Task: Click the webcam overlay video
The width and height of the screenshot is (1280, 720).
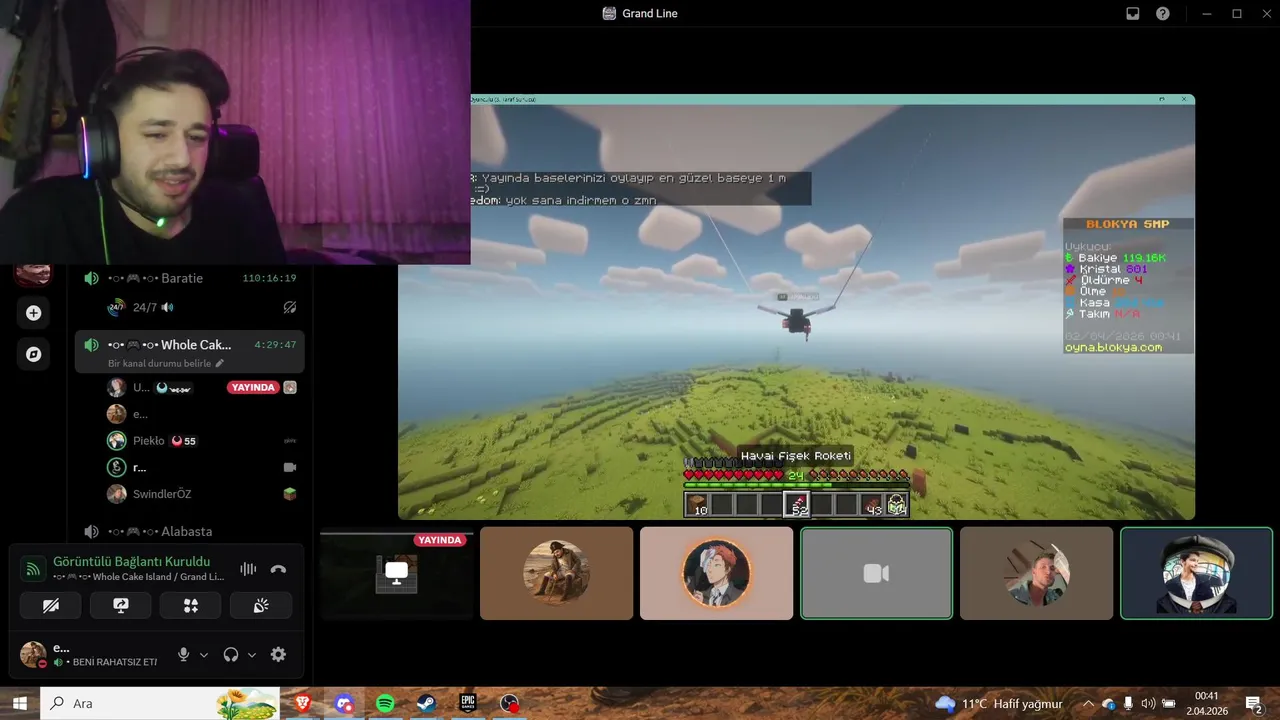Action: pyautogui.click(x=235, y=132)
